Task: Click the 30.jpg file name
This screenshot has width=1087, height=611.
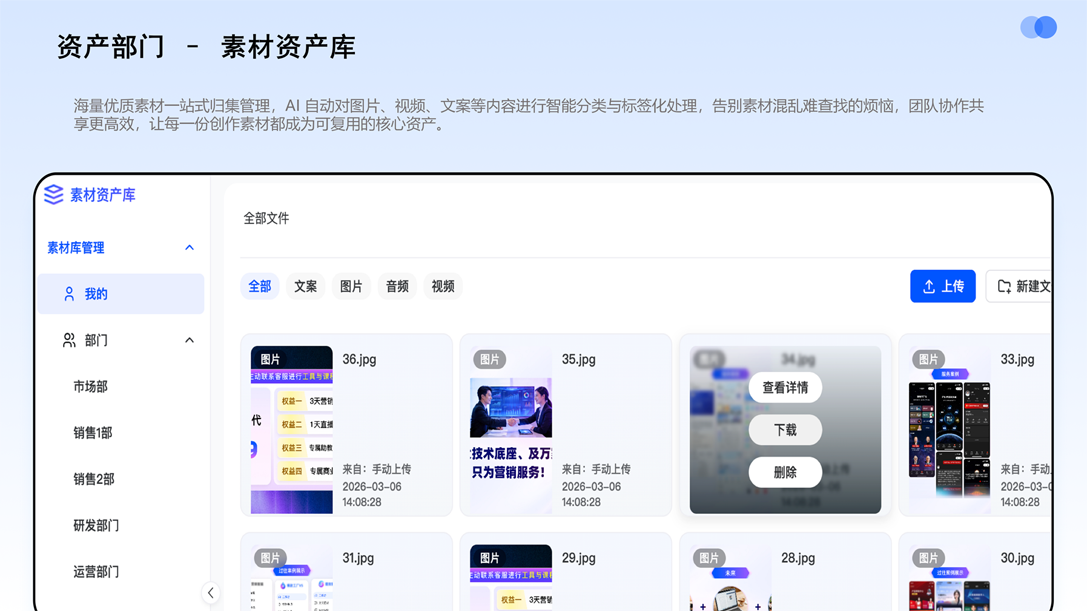Action: tap(1018, 558)
